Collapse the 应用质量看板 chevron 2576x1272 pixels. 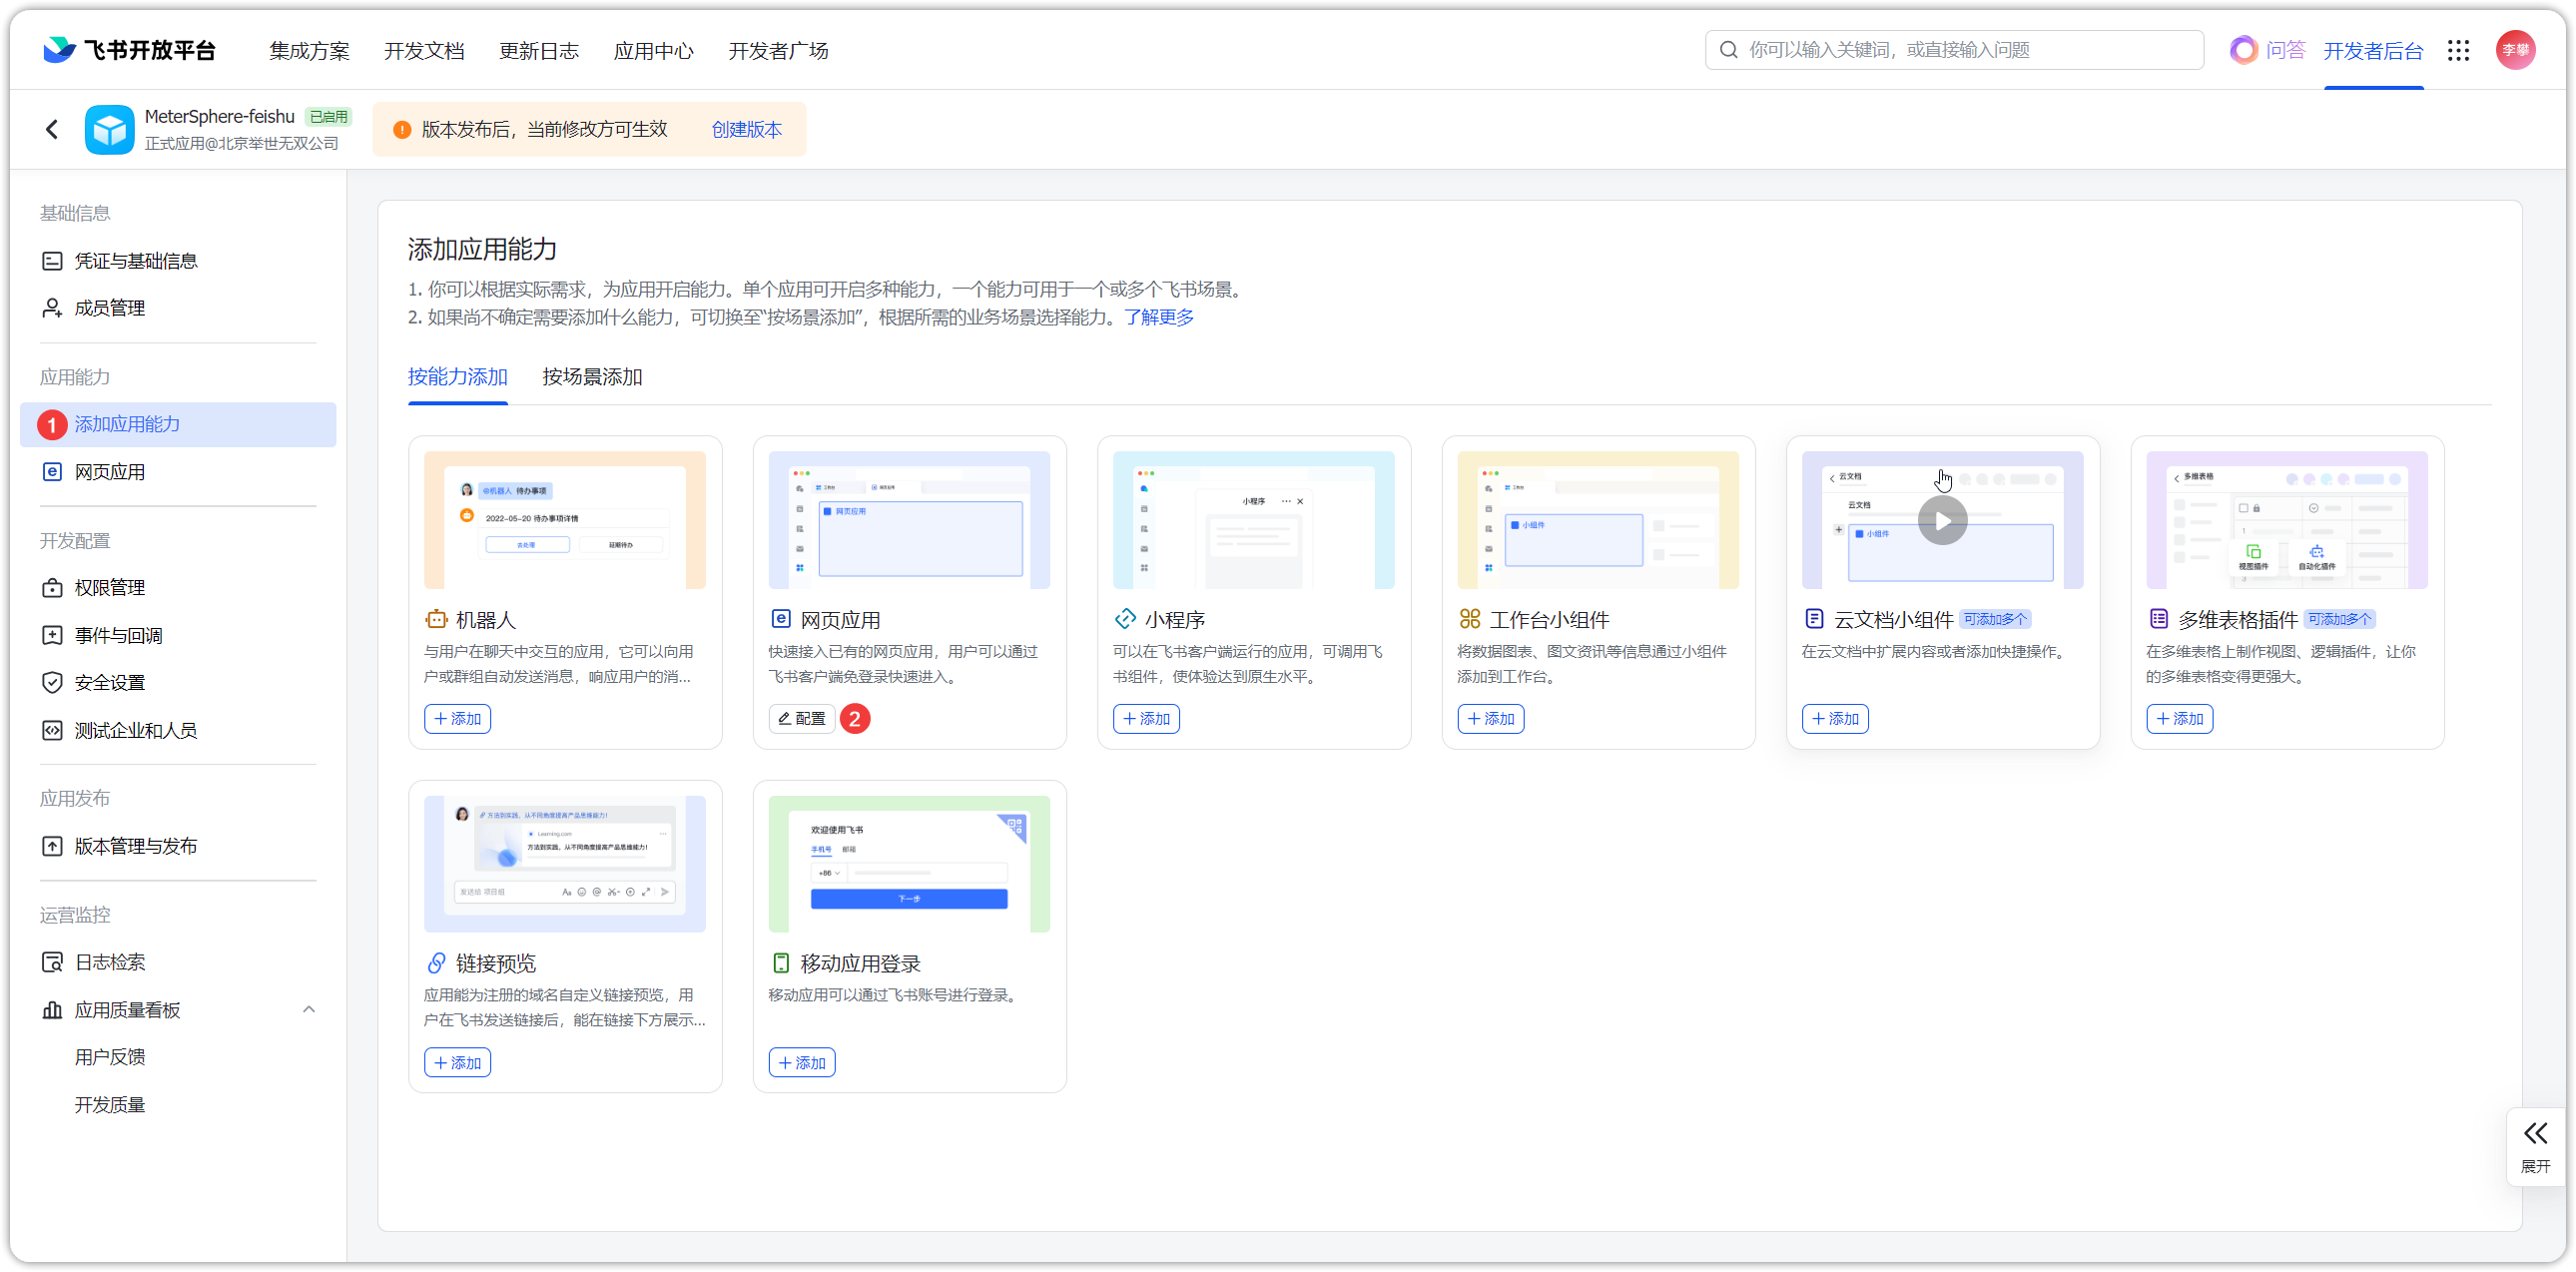(x=309, y=1009)
